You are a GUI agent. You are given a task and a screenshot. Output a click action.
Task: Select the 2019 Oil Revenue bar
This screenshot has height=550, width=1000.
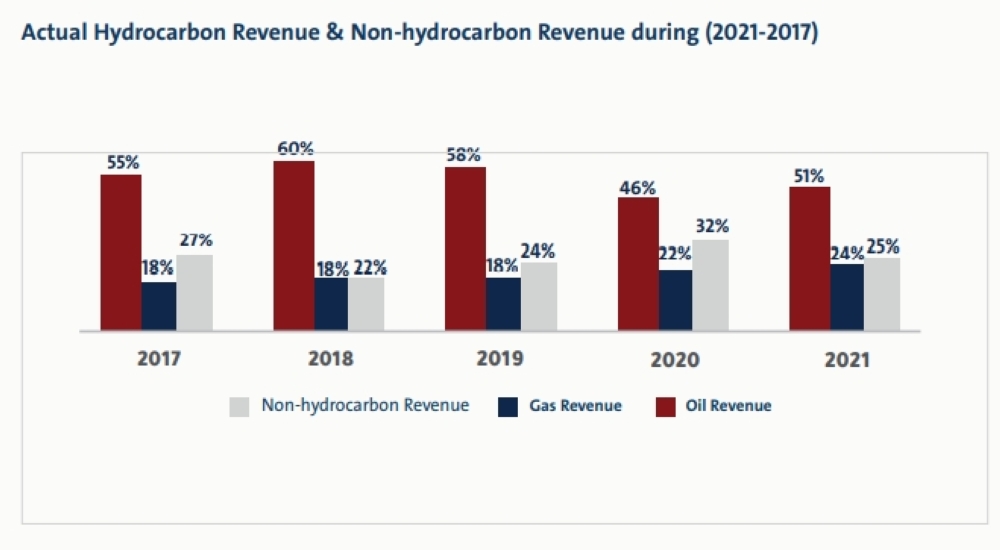click(x=466, y=249)
